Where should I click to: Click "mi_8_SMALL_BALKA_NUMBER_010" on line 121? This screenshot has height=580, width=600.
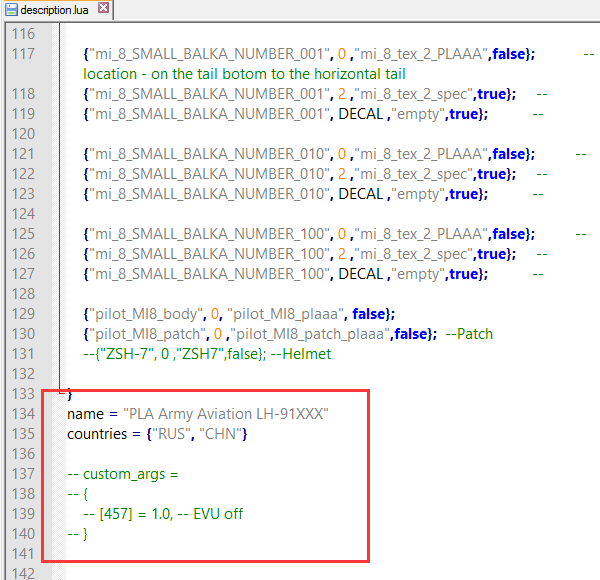coord(209,154)
